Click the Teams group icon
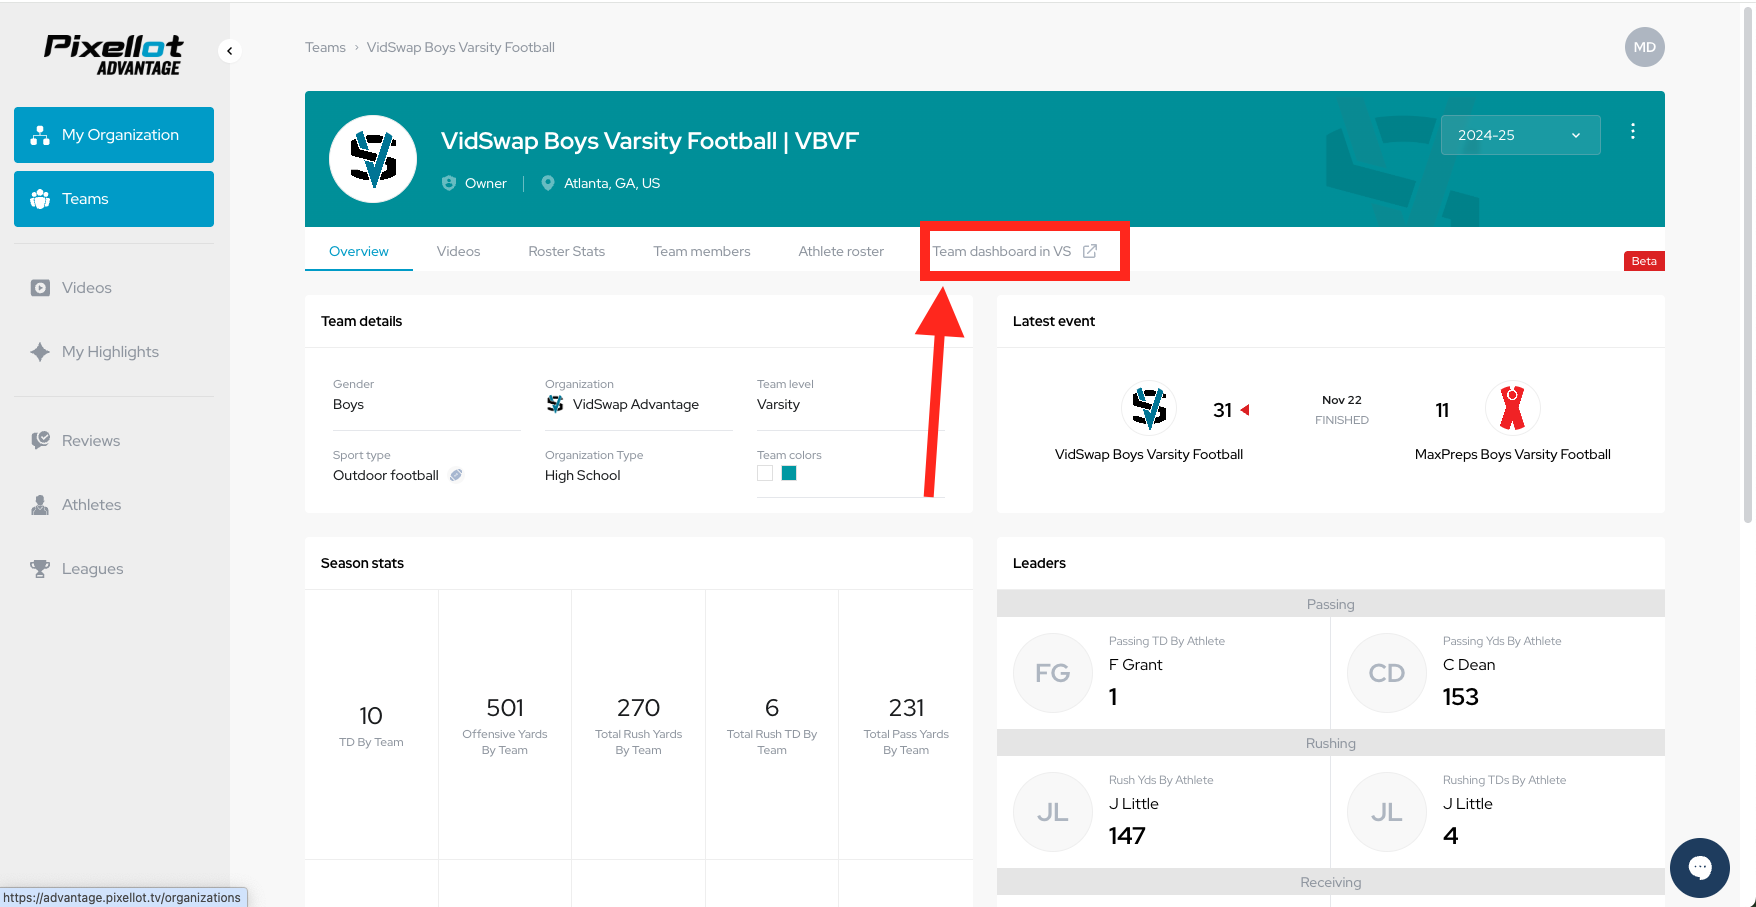The height and width of the screenshot is (907, 1756). [40, 199]
